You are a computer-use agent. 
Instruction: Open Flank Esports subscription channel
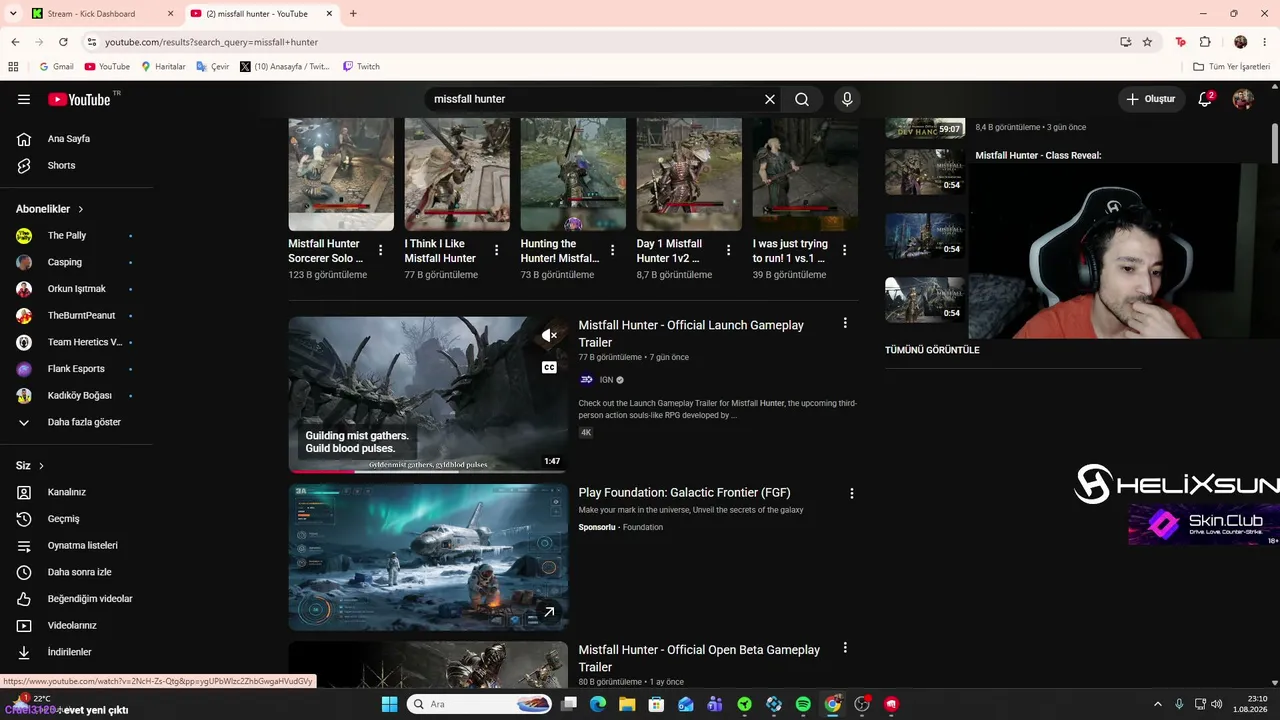pyautogui.click(x=76, y=369)
